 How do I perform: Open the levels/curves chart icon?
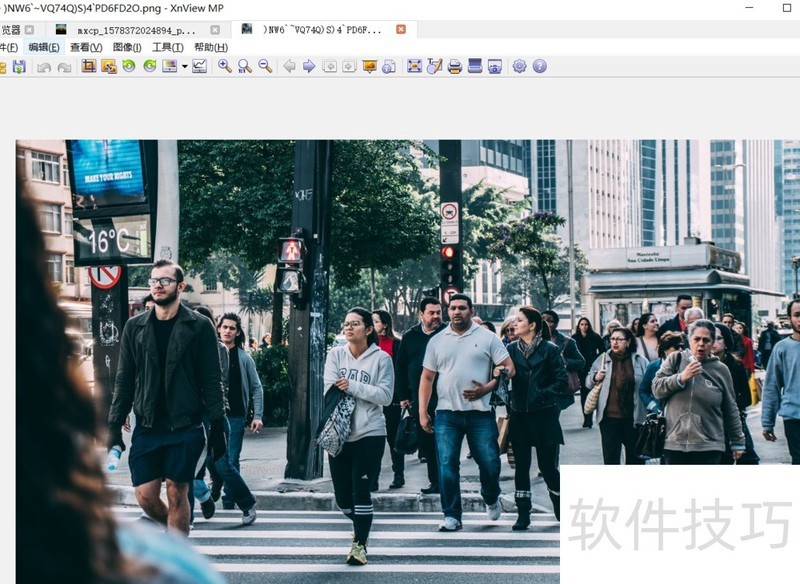[199, 66]
